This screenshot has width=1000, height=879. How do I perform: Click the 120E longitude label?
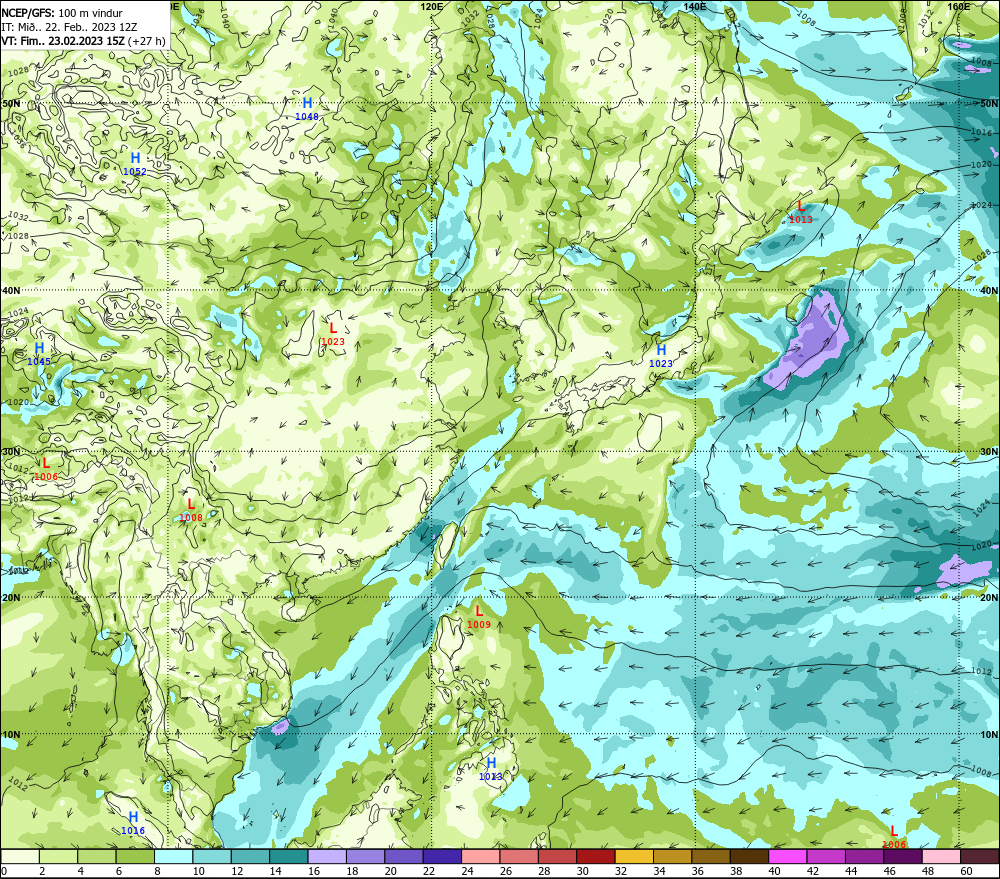(432, 6)
